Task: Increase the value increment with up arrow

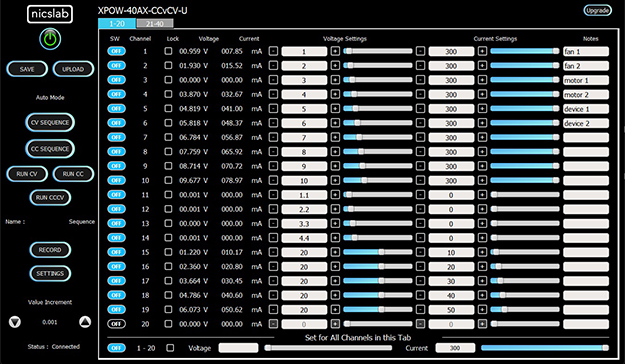Action: point(85,322)
